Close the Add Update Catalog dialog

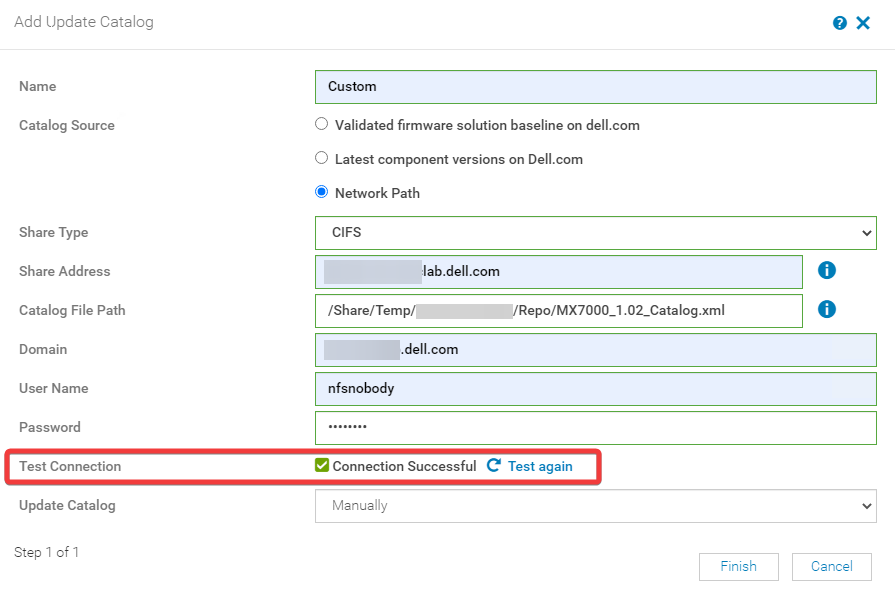(x=863, y=22)
